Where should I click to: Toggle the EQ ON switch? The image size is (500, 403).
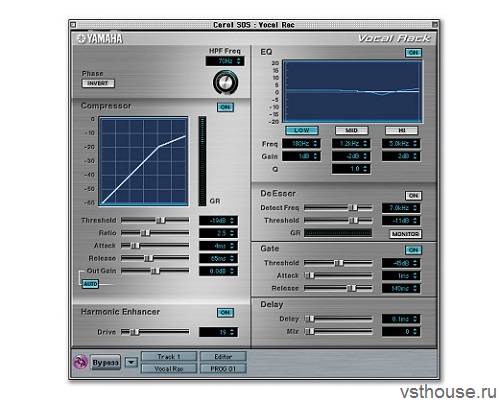coord(413,53)
